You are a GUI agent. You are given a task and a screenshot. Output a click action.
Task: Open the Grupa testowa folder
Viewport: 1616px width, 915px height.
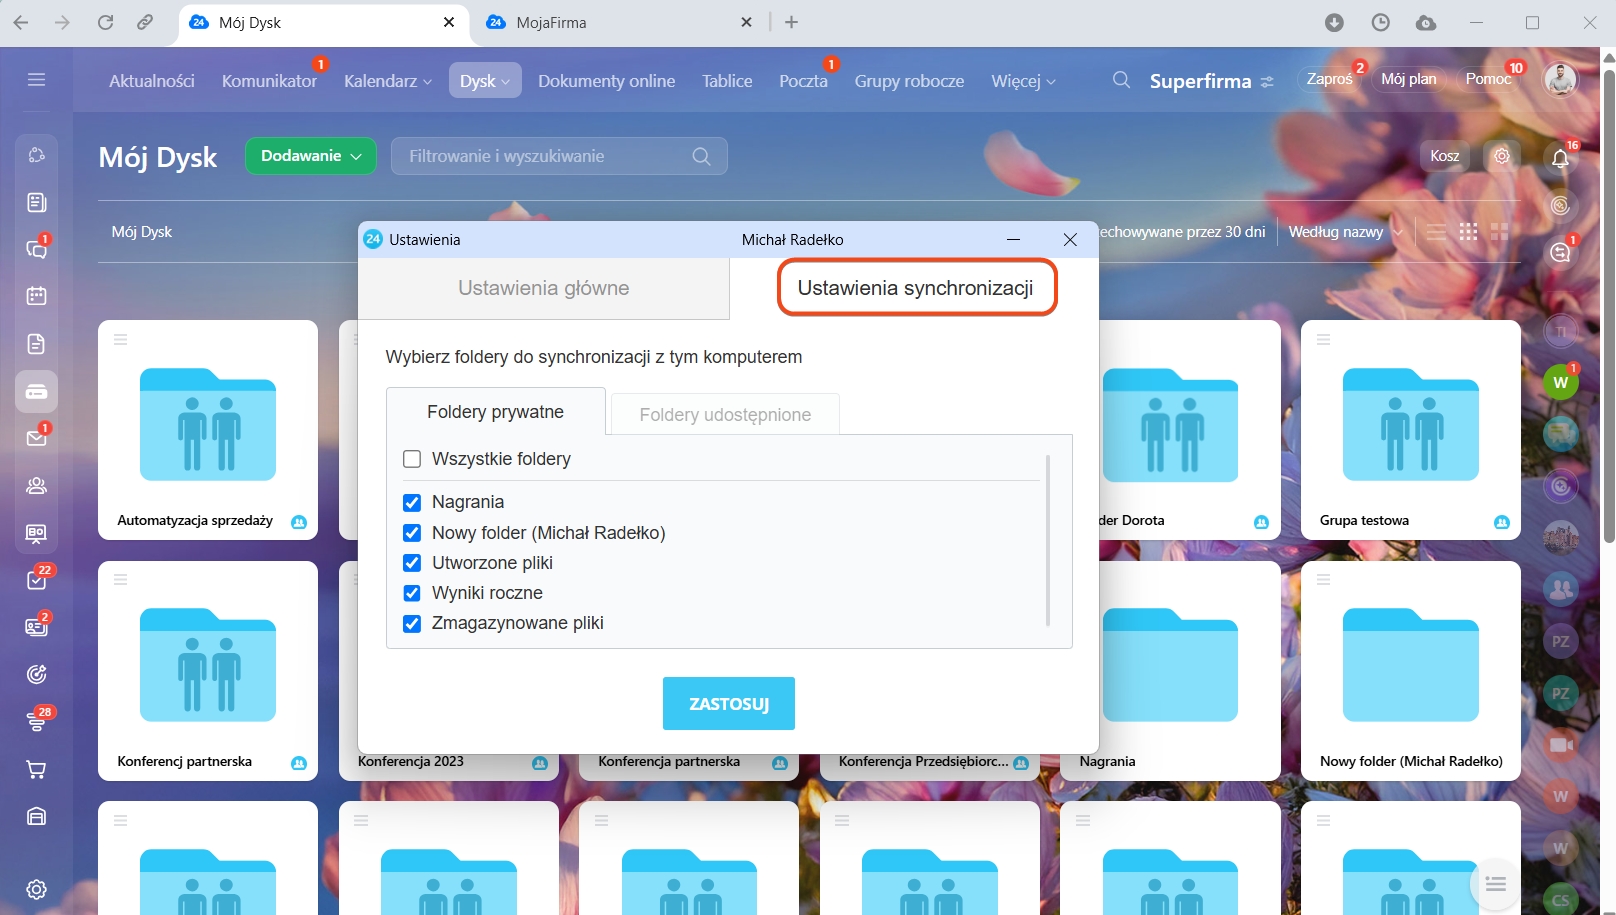(1410, 430)
